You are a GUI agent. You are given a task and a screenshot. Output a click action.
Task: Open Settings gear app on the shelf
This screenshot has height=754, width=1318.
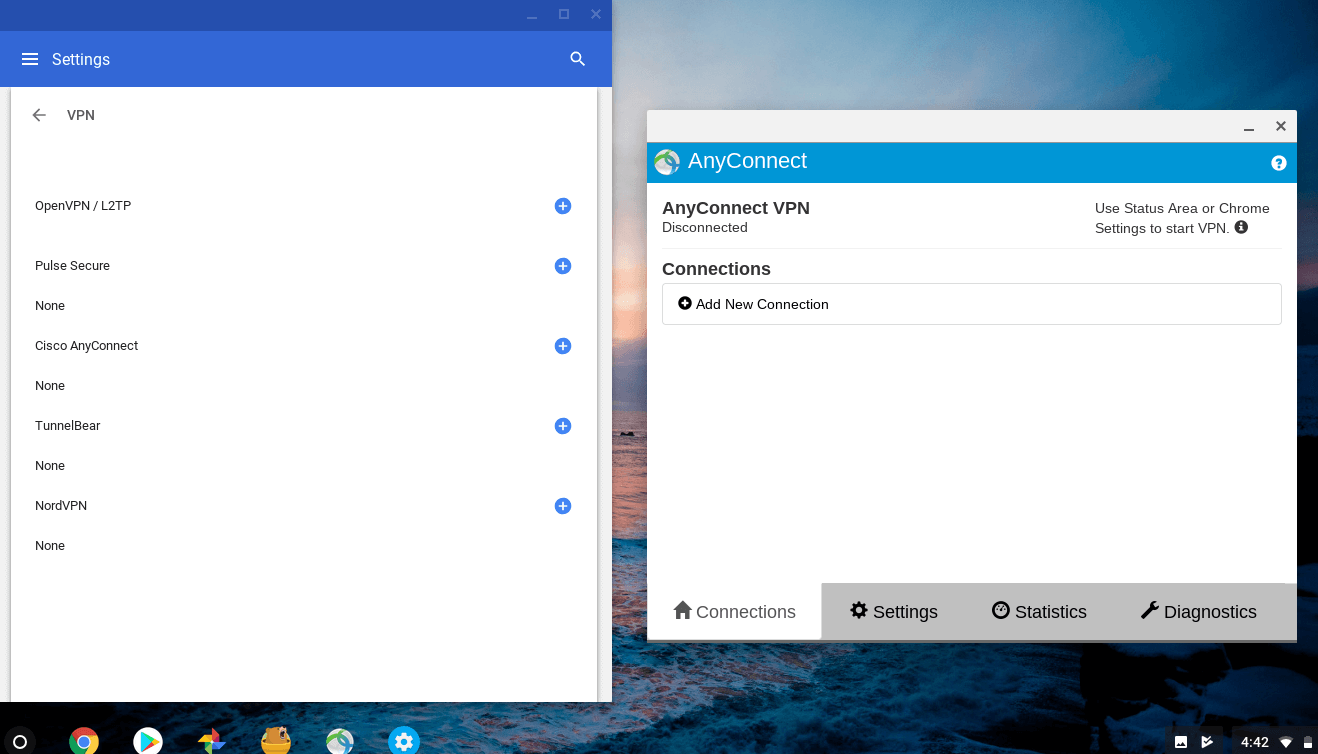(x=404, y=741)
